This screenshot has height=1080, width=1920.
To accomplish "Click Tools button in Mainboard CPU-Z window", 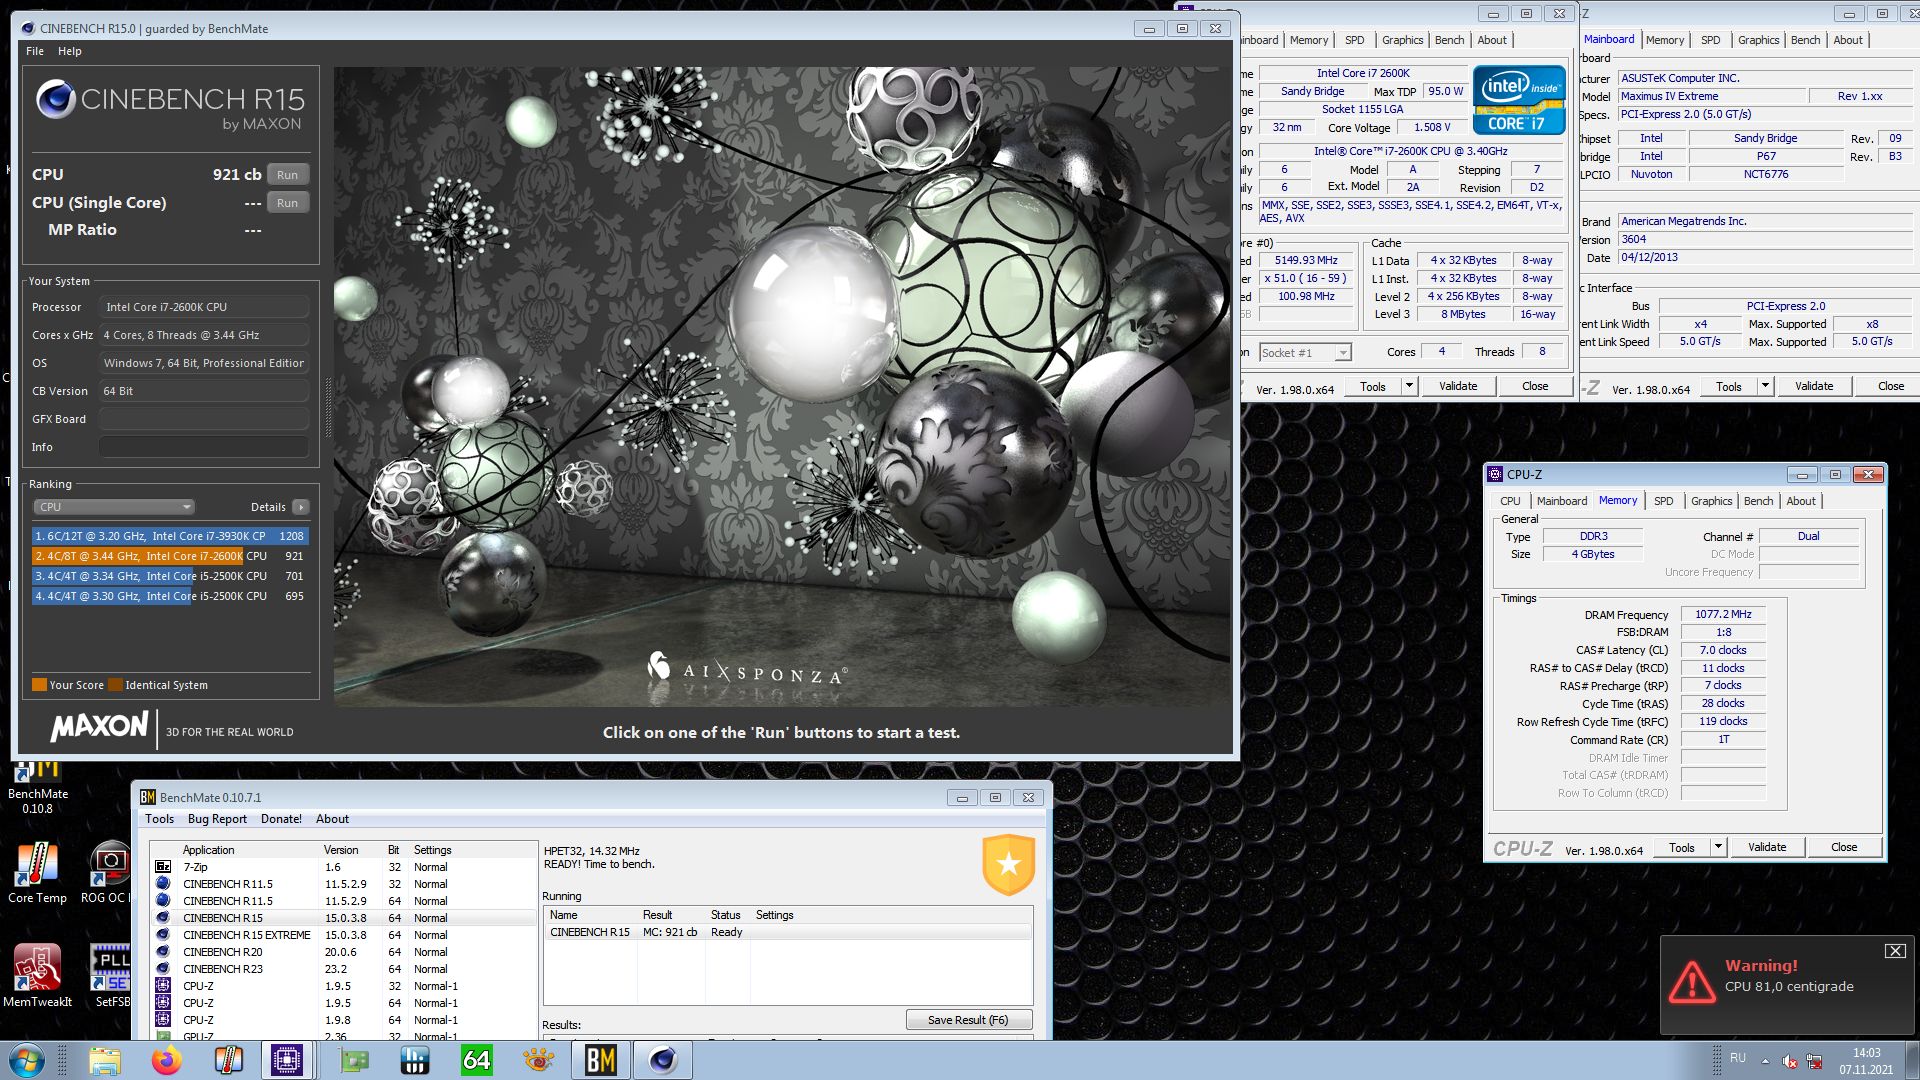I will [1728, 386].
